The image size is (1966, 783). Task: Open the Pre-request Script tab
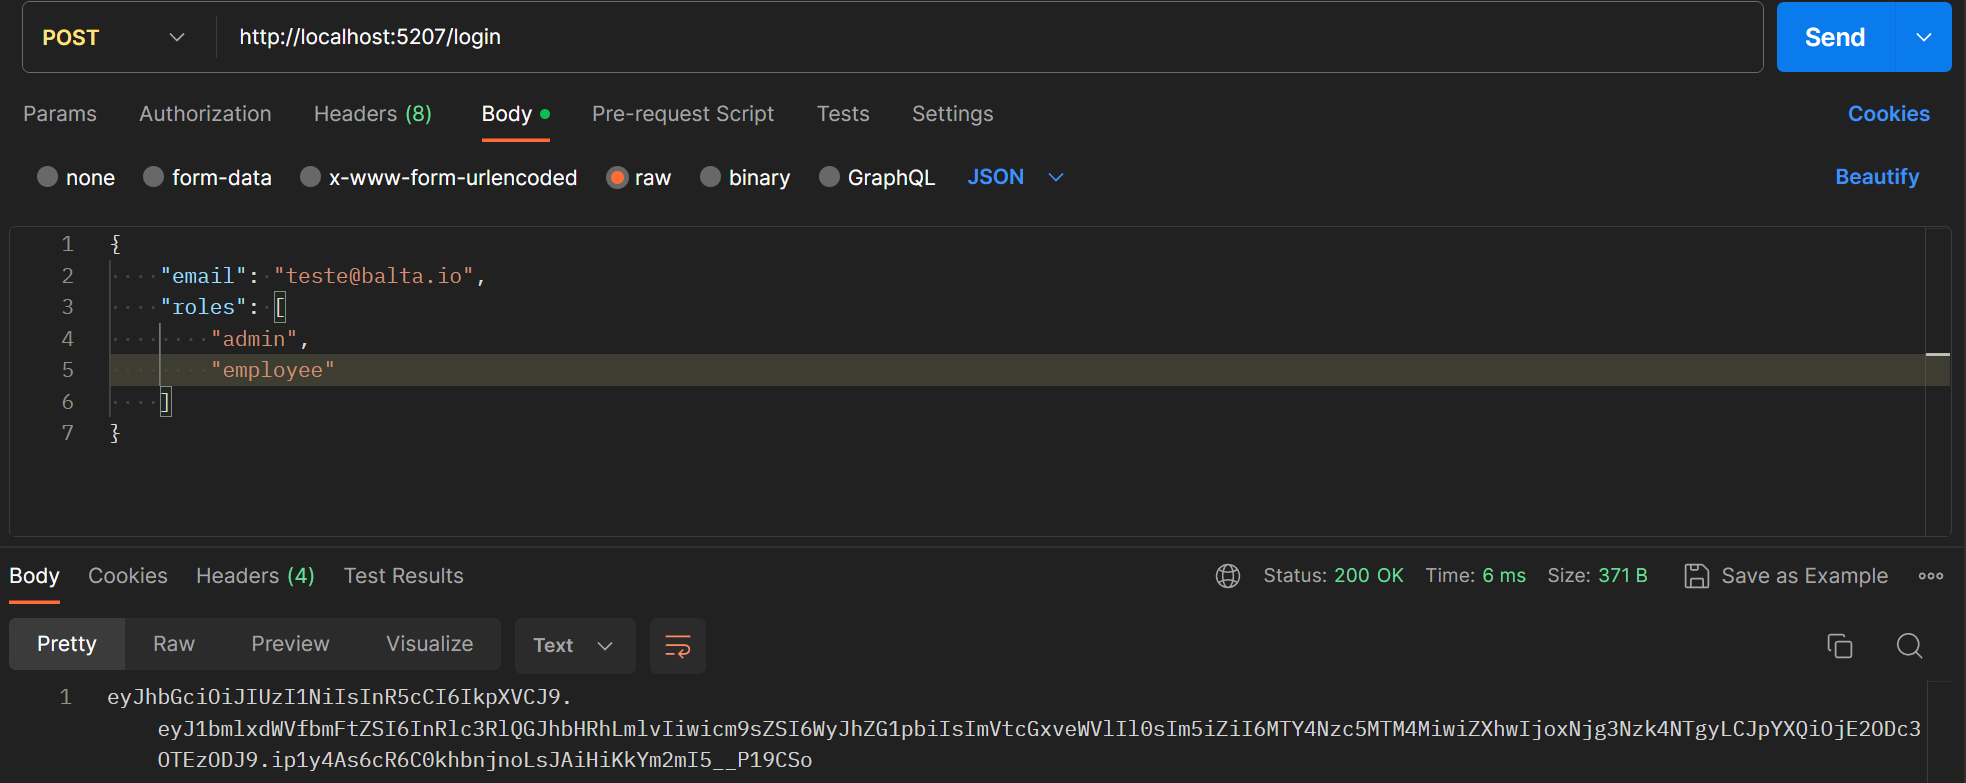[x=683, y=114]
